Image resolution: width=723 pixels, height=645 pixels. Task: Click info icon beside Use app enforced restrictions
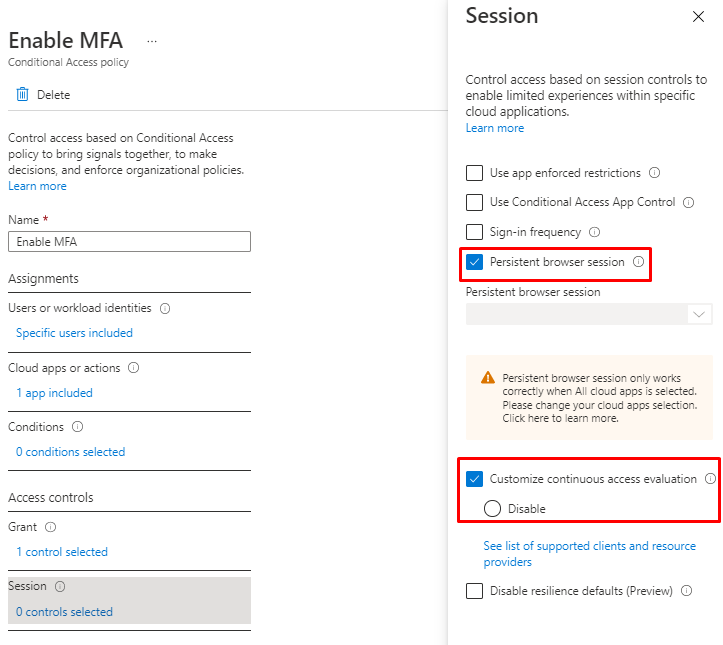click(654, 173)
